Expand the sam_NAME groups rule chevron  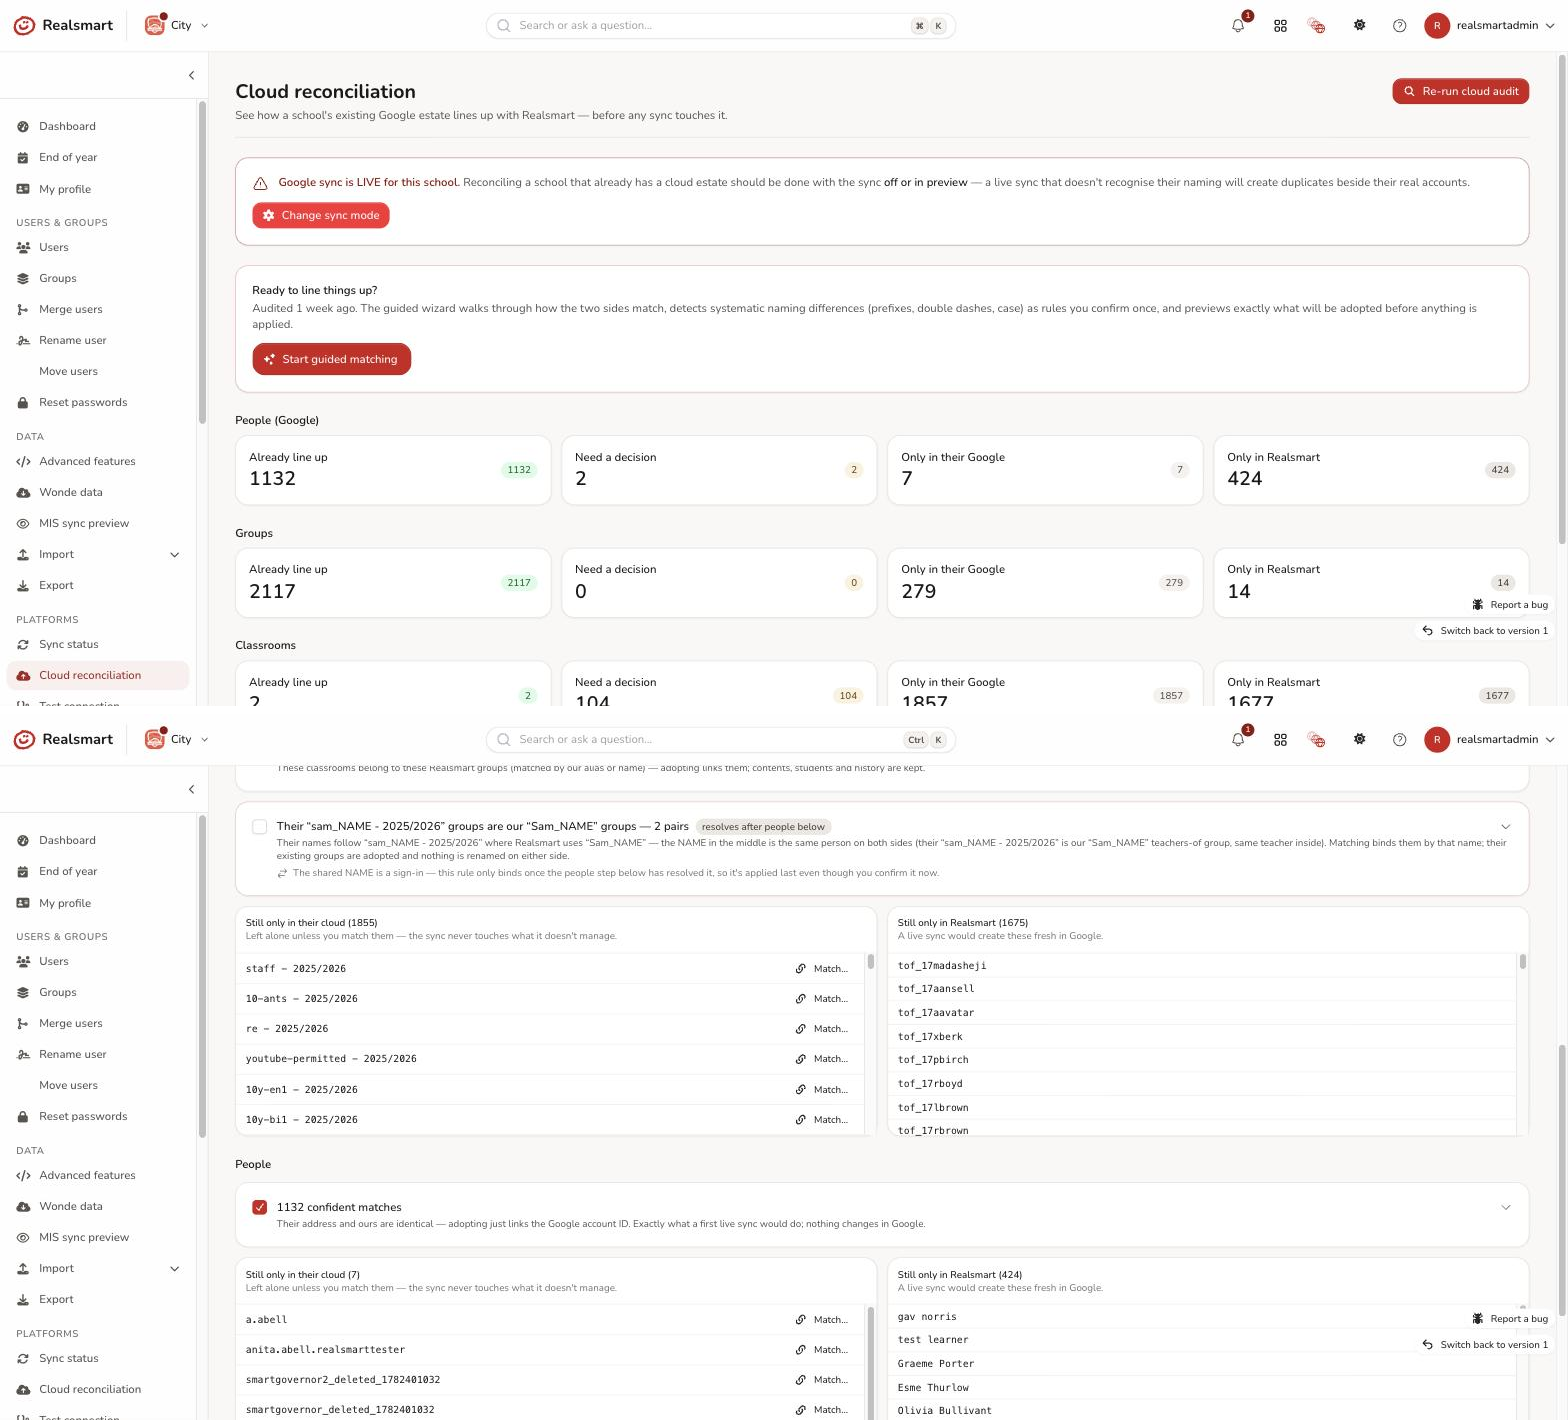1505,827
